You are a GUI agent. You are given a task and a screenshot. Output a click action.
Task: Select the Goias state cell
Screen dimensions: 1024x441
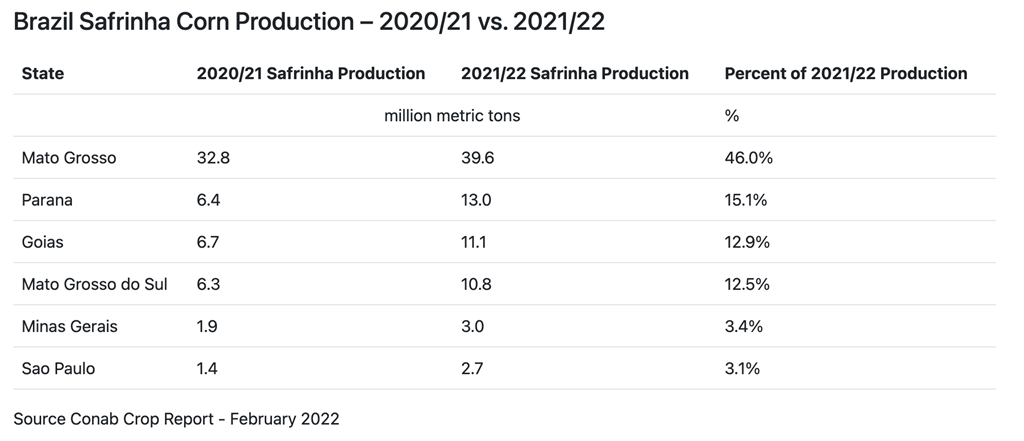pos(43,242)
